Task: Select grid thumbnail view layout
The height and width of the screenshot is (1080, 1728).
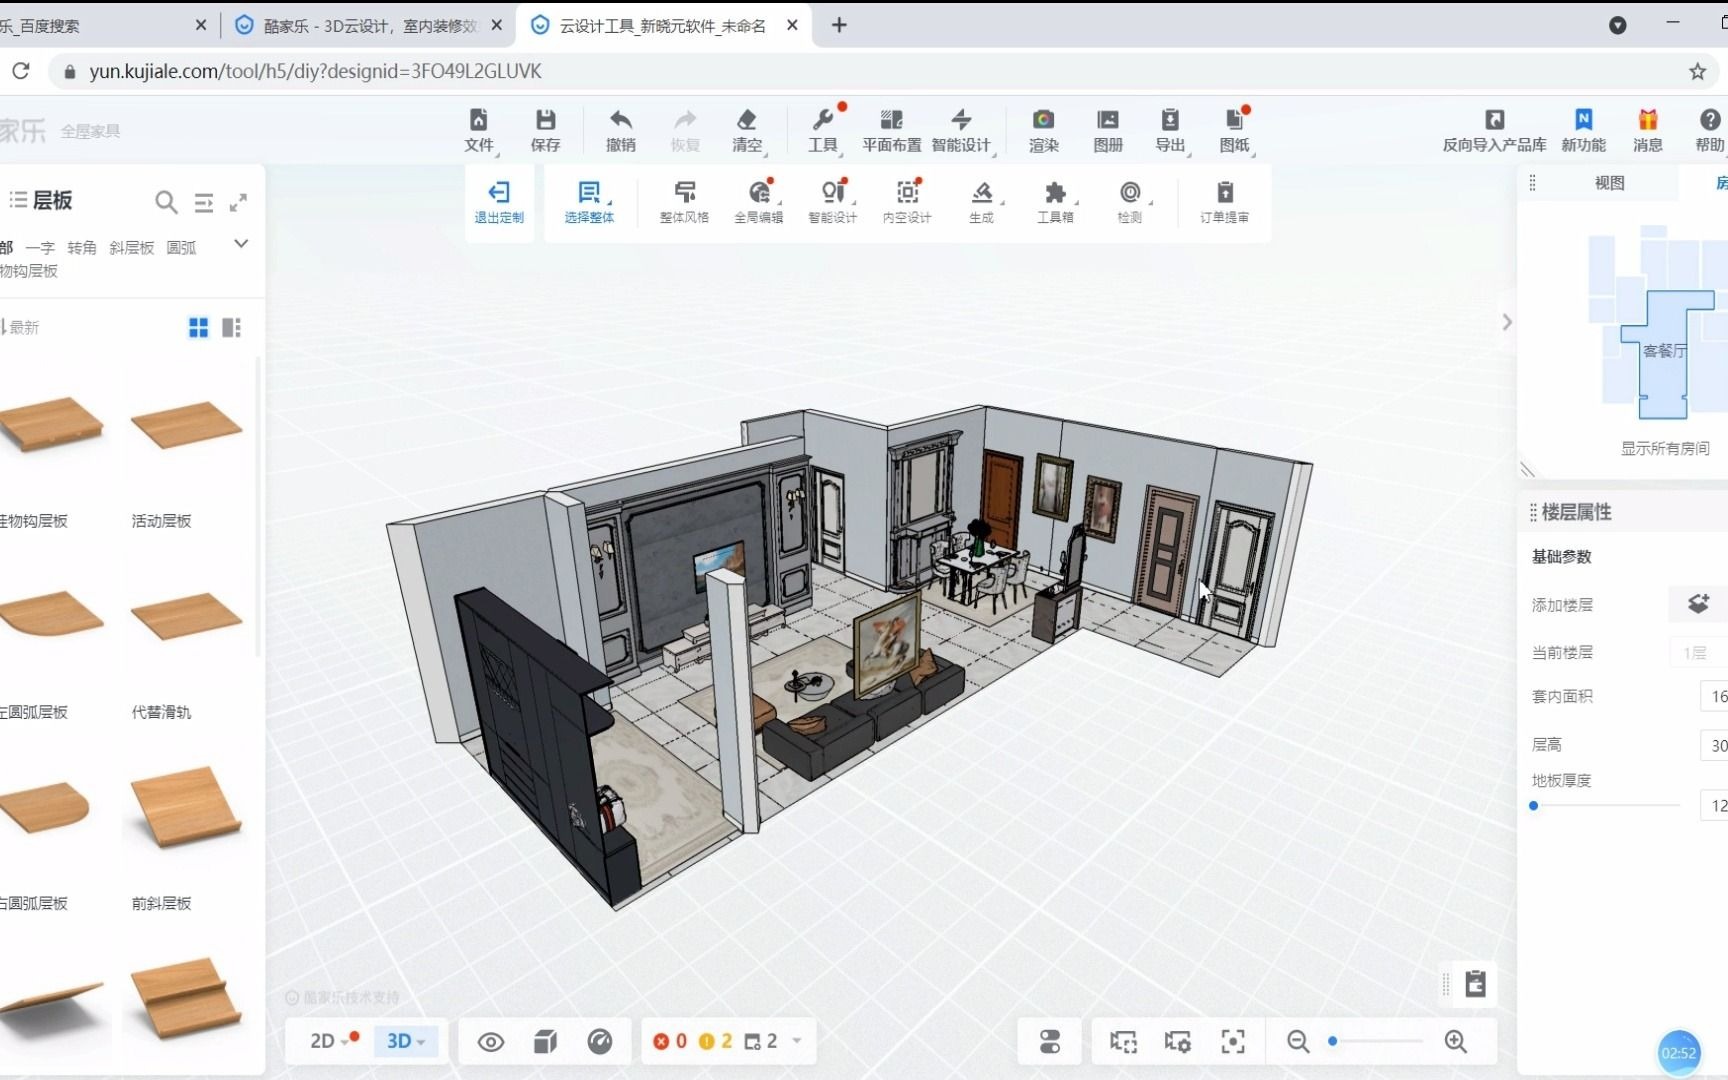Action: click(x=199, y=328)
